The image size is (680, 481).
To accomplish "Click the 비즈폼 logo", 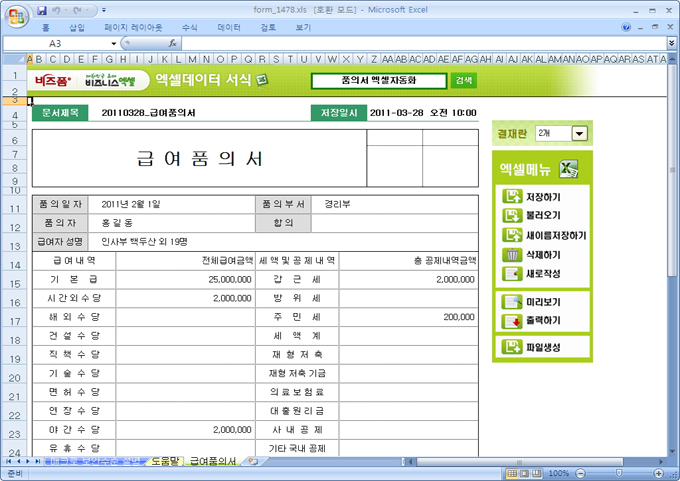I will (x=53, y=81).
